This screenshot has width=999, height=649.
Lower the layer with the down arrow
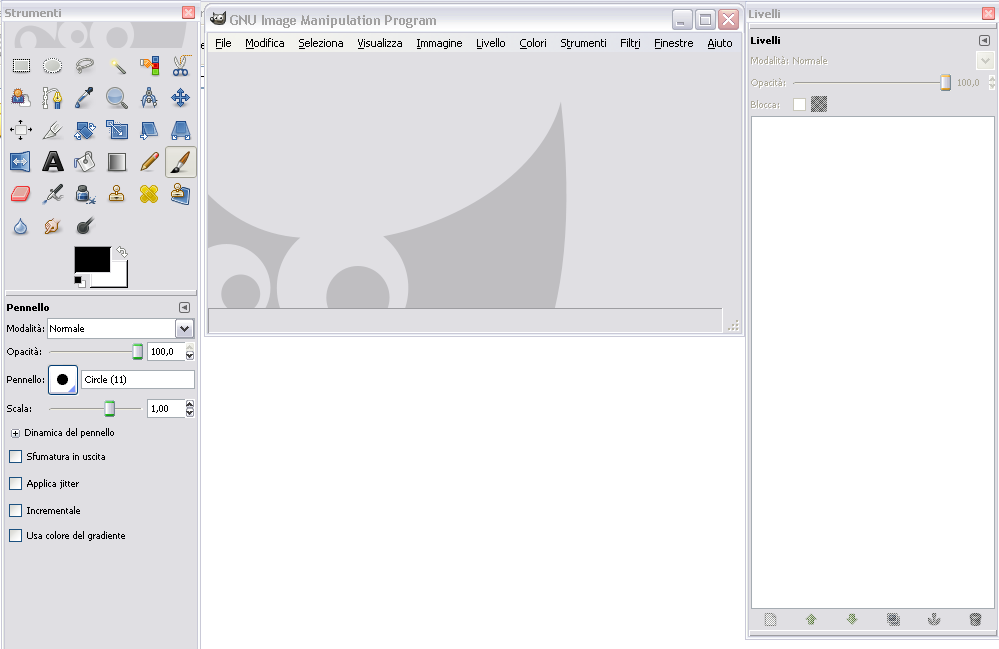(x=852, y=619)
